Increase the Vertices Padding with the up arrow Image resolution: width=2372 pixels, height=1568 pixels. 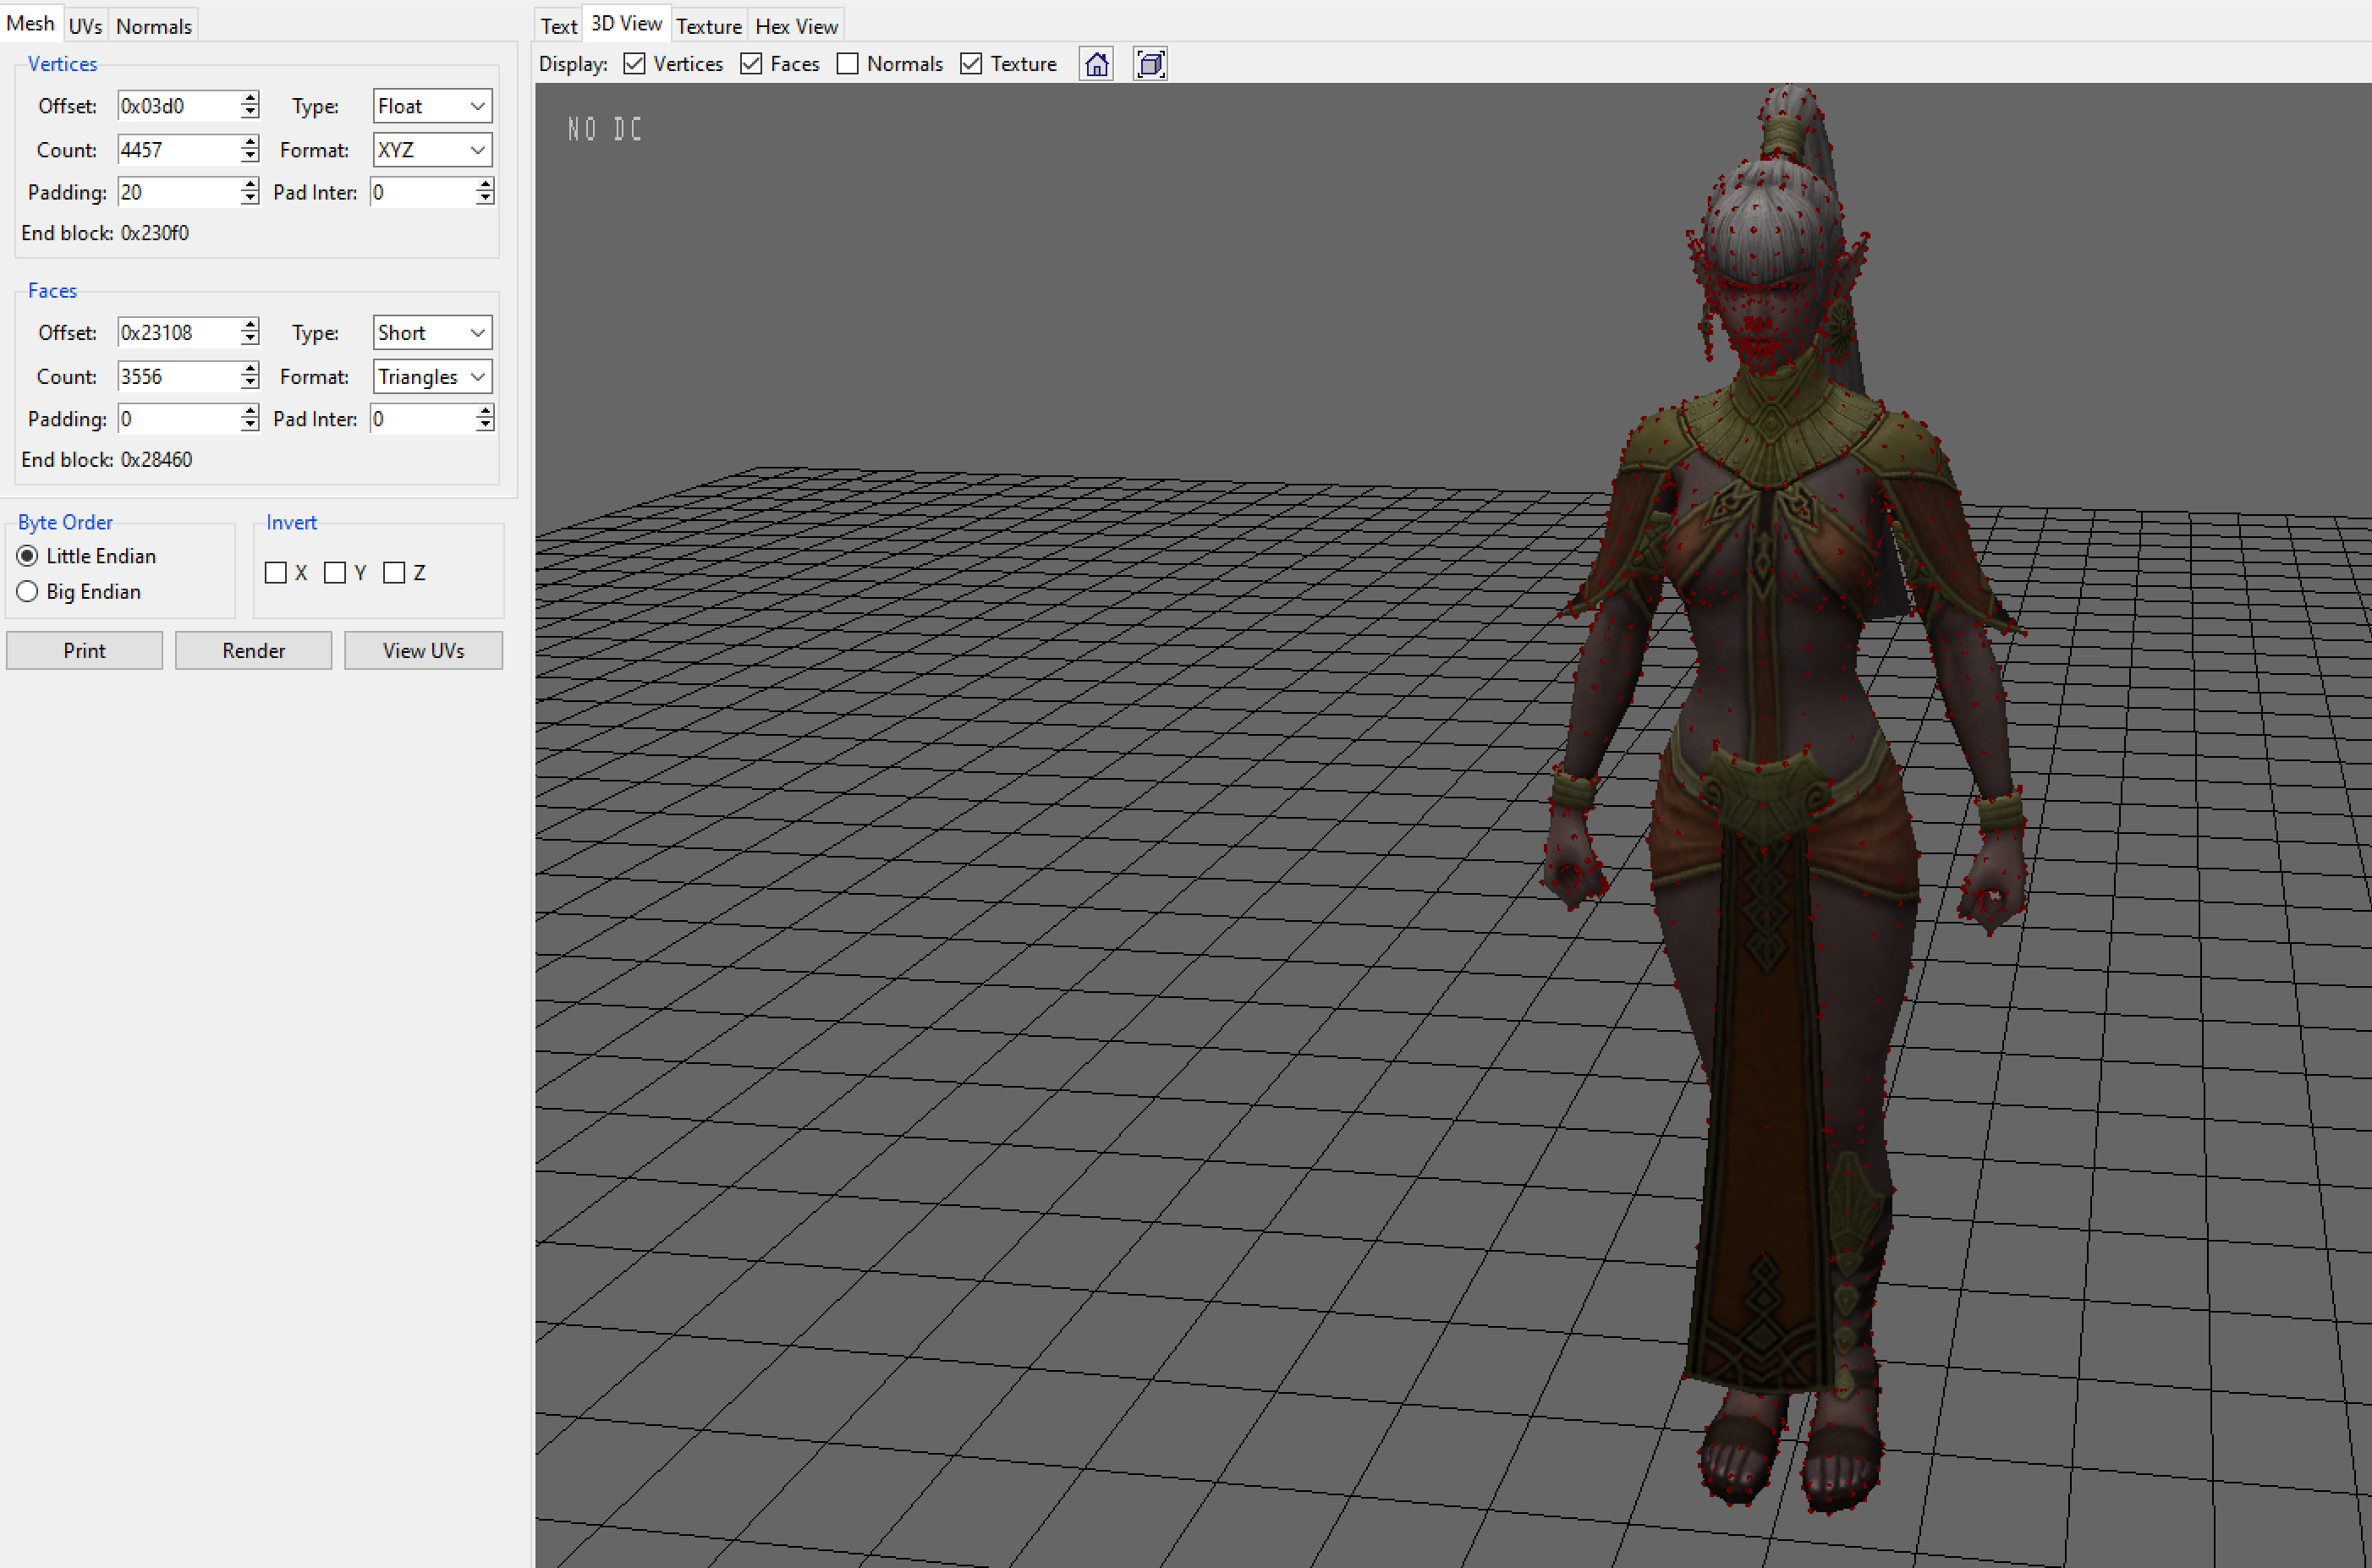pos(250,185)
